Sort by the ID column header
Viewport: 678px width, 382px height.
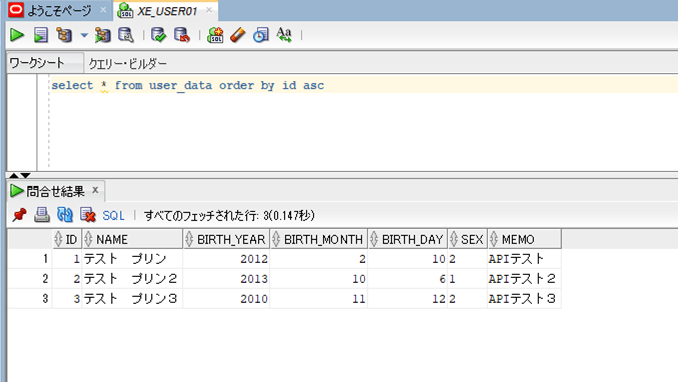[67, 239]
